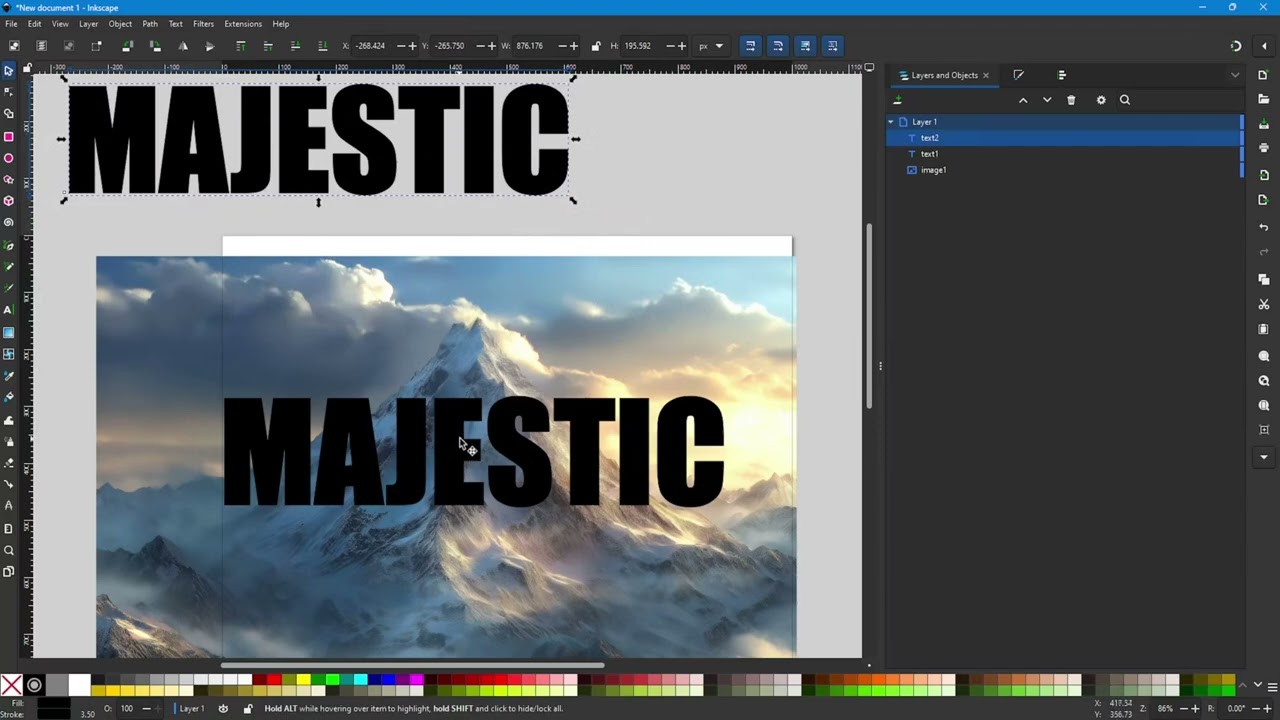Click Select All icon in toolbar
The image size is (1280, 720).
click(x=14, y=46)
